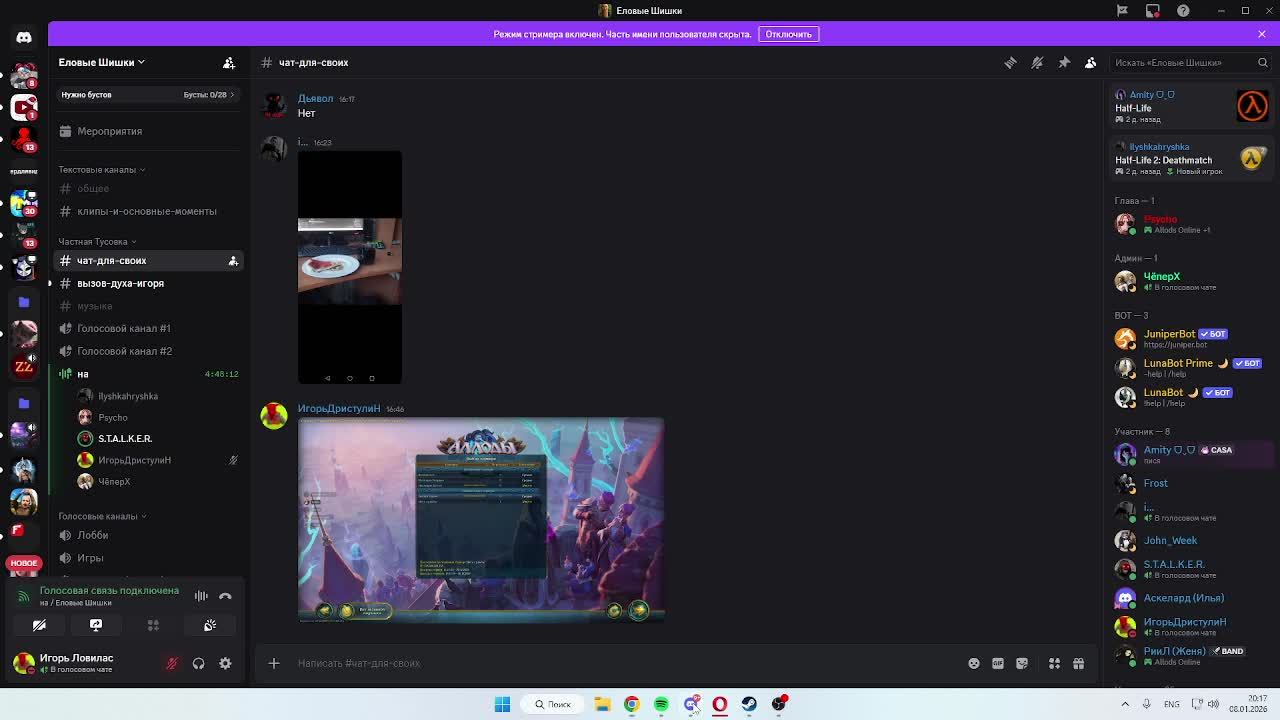Turn on the camera
The height and width of the screenshot is (720, 1280).
click(x=39, y=625)
